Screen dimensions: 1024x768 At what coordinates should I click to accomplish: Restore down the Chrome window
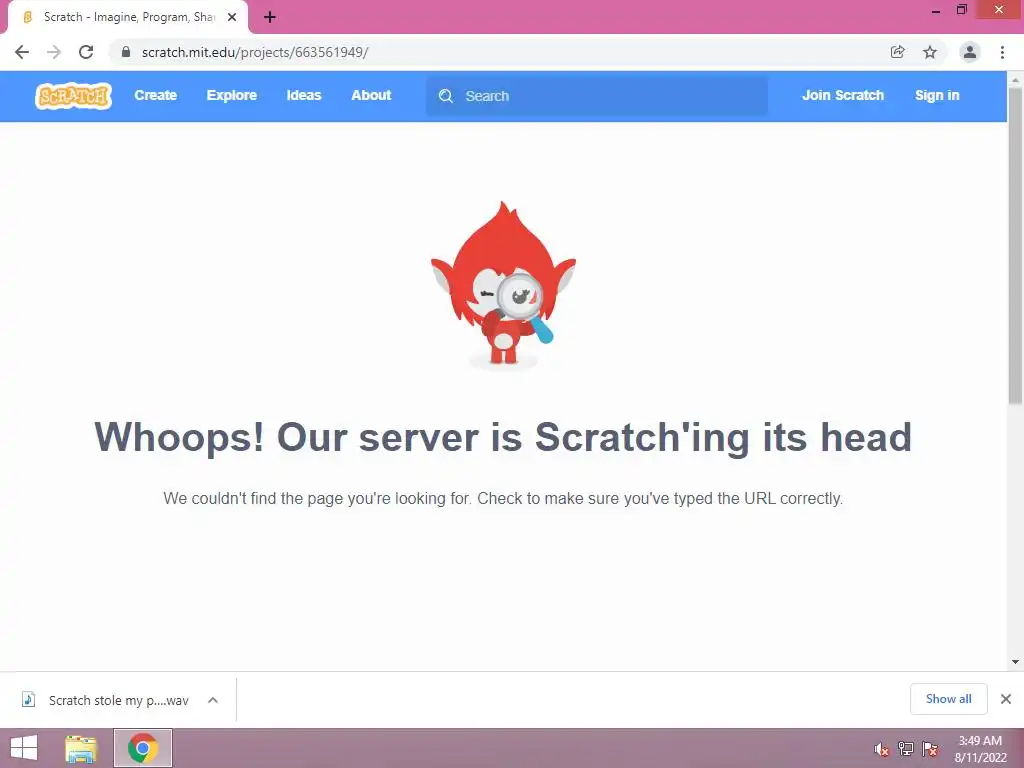(x=961, y=10)
